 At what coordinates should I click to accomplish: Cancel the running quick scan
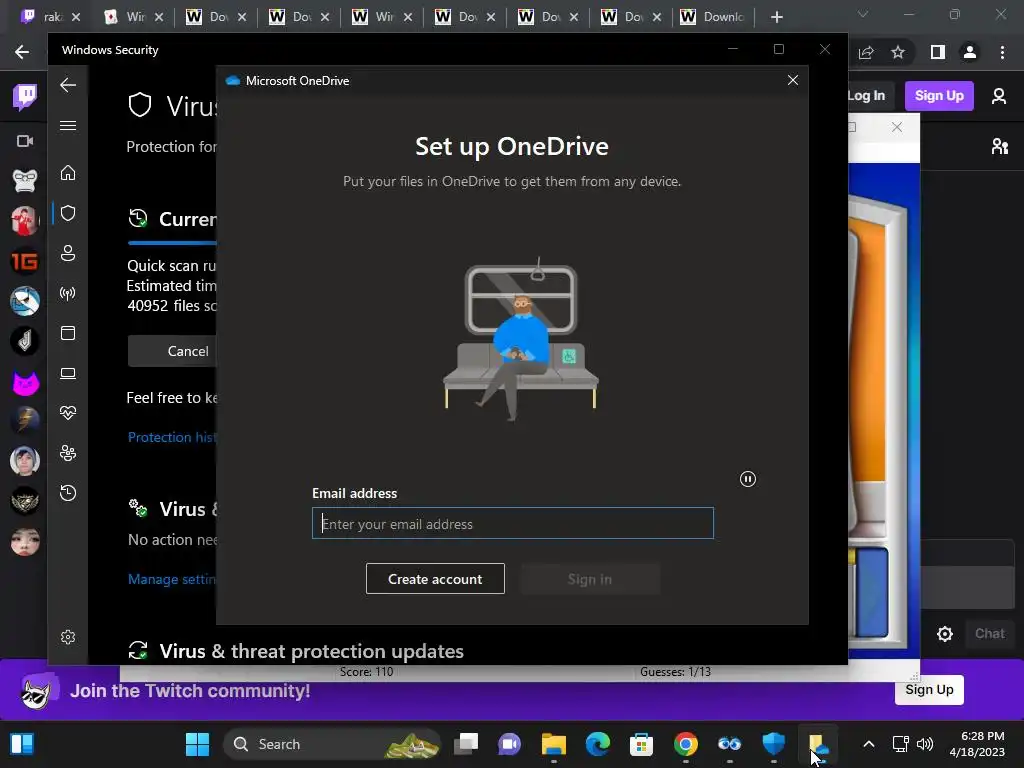tap(172, 351)
